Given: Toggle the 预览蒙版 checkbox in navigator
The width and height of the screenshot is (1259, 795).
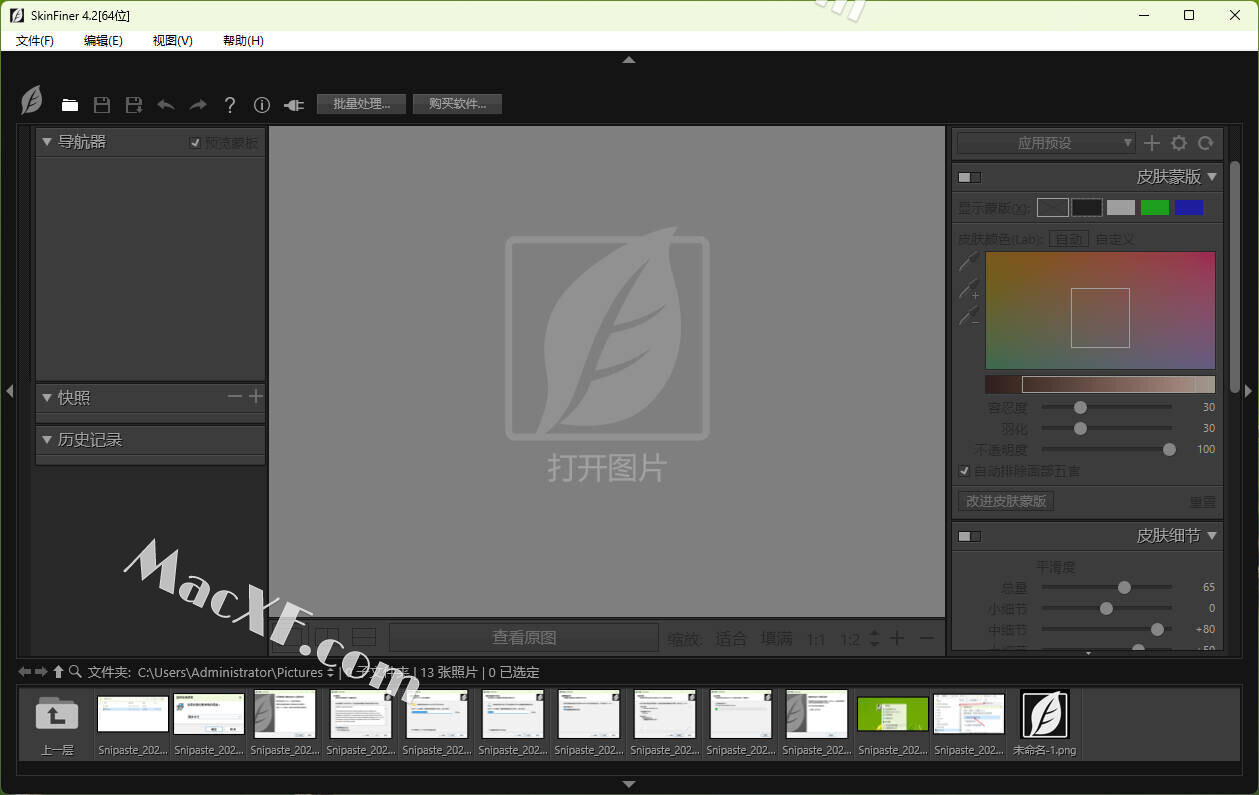Looking at the screenshot, I should [x=196, y=143].
